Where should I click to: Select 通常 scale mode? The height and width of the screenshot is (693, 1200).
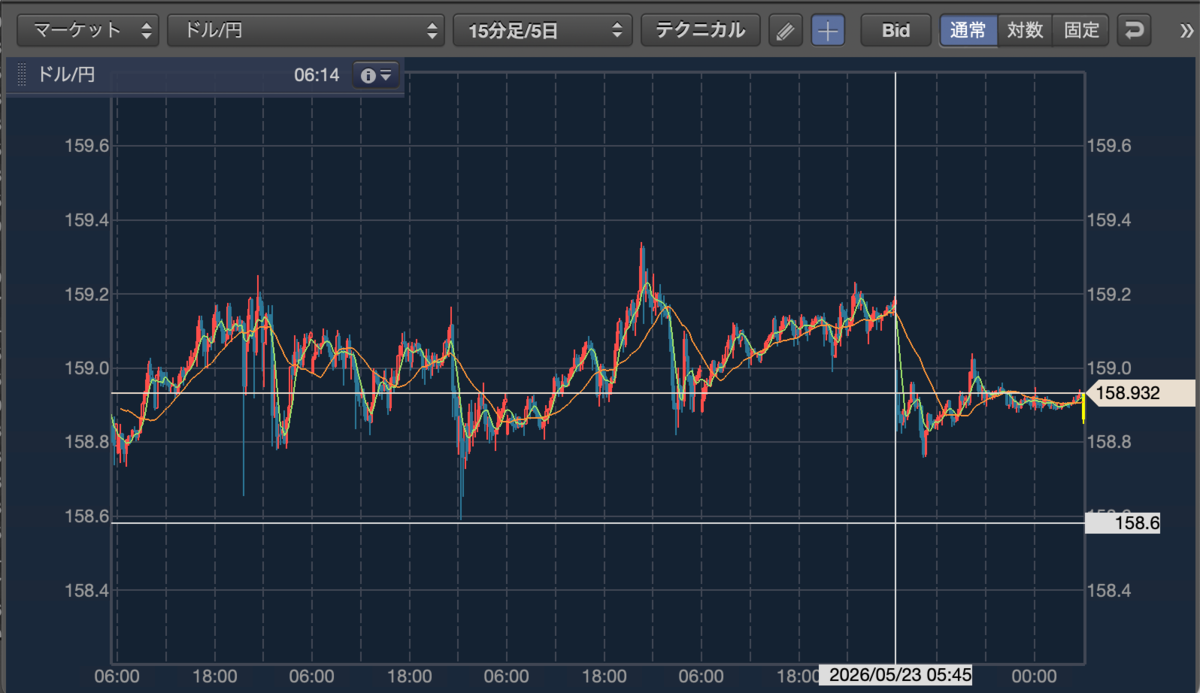click(968, 30)
